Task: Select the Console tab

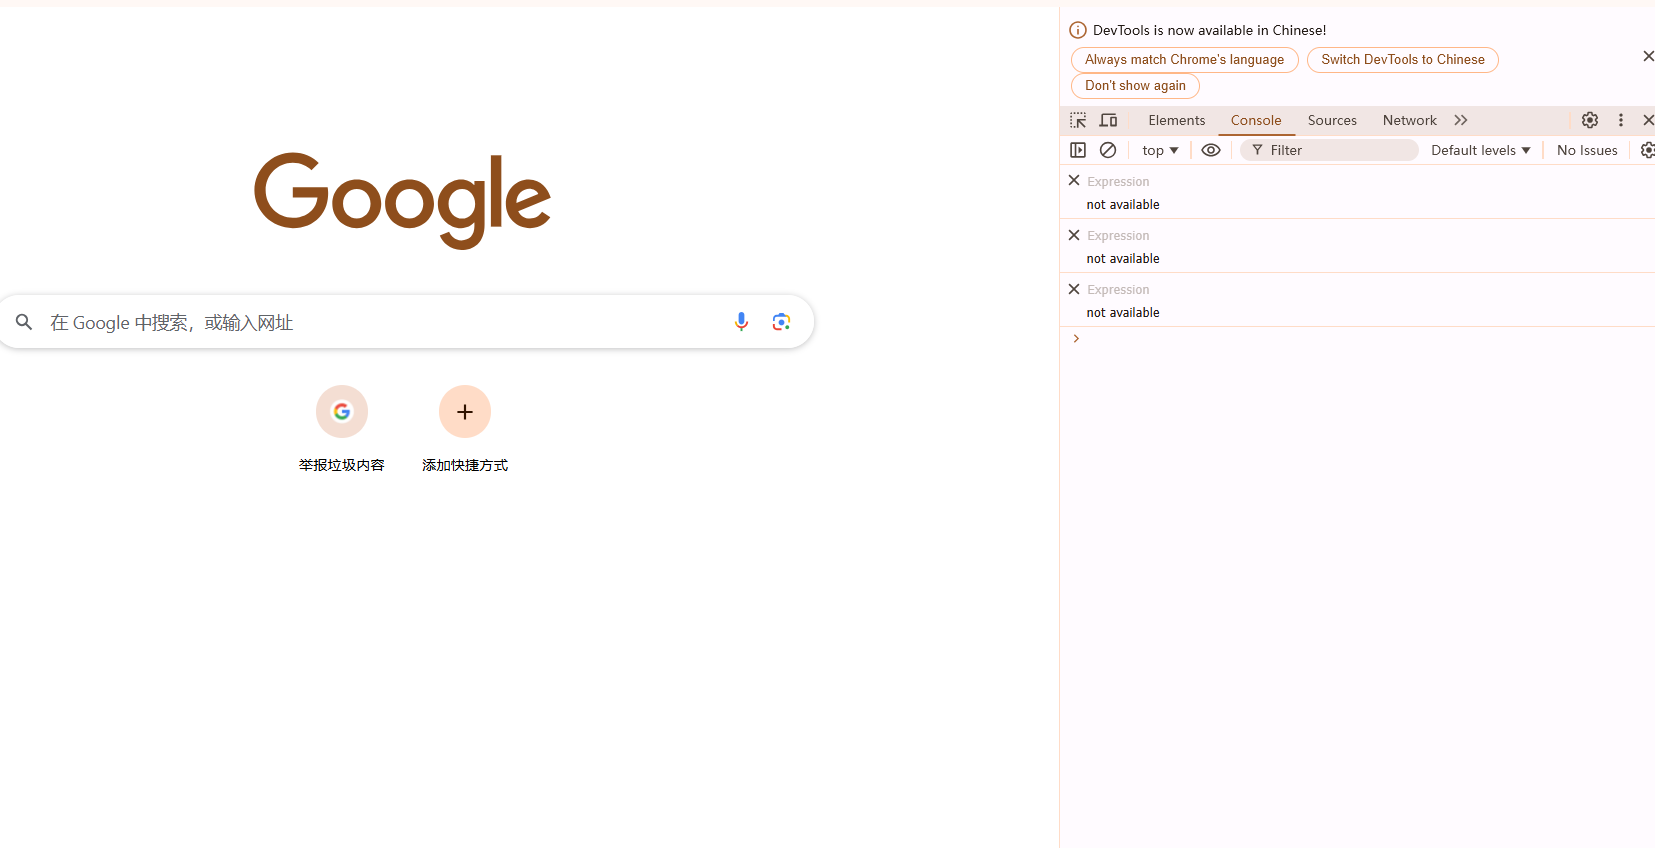Action: pyautogui.click(x=1256, y=120)
